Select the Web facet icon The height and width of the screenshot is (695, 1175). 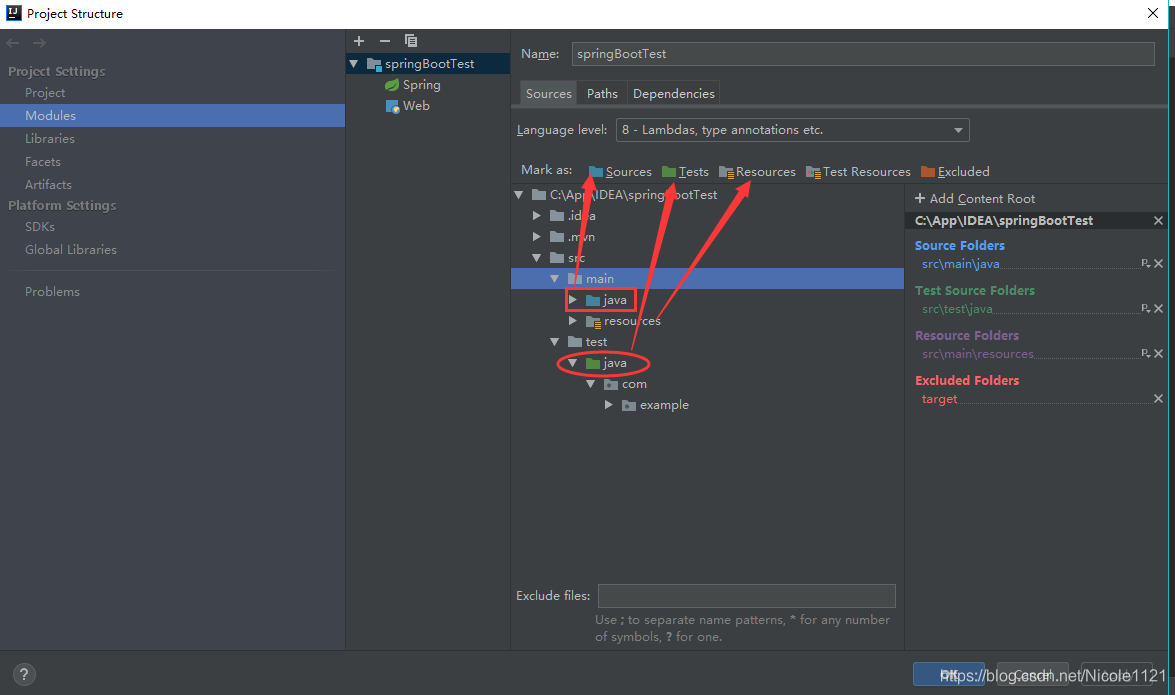392,106
